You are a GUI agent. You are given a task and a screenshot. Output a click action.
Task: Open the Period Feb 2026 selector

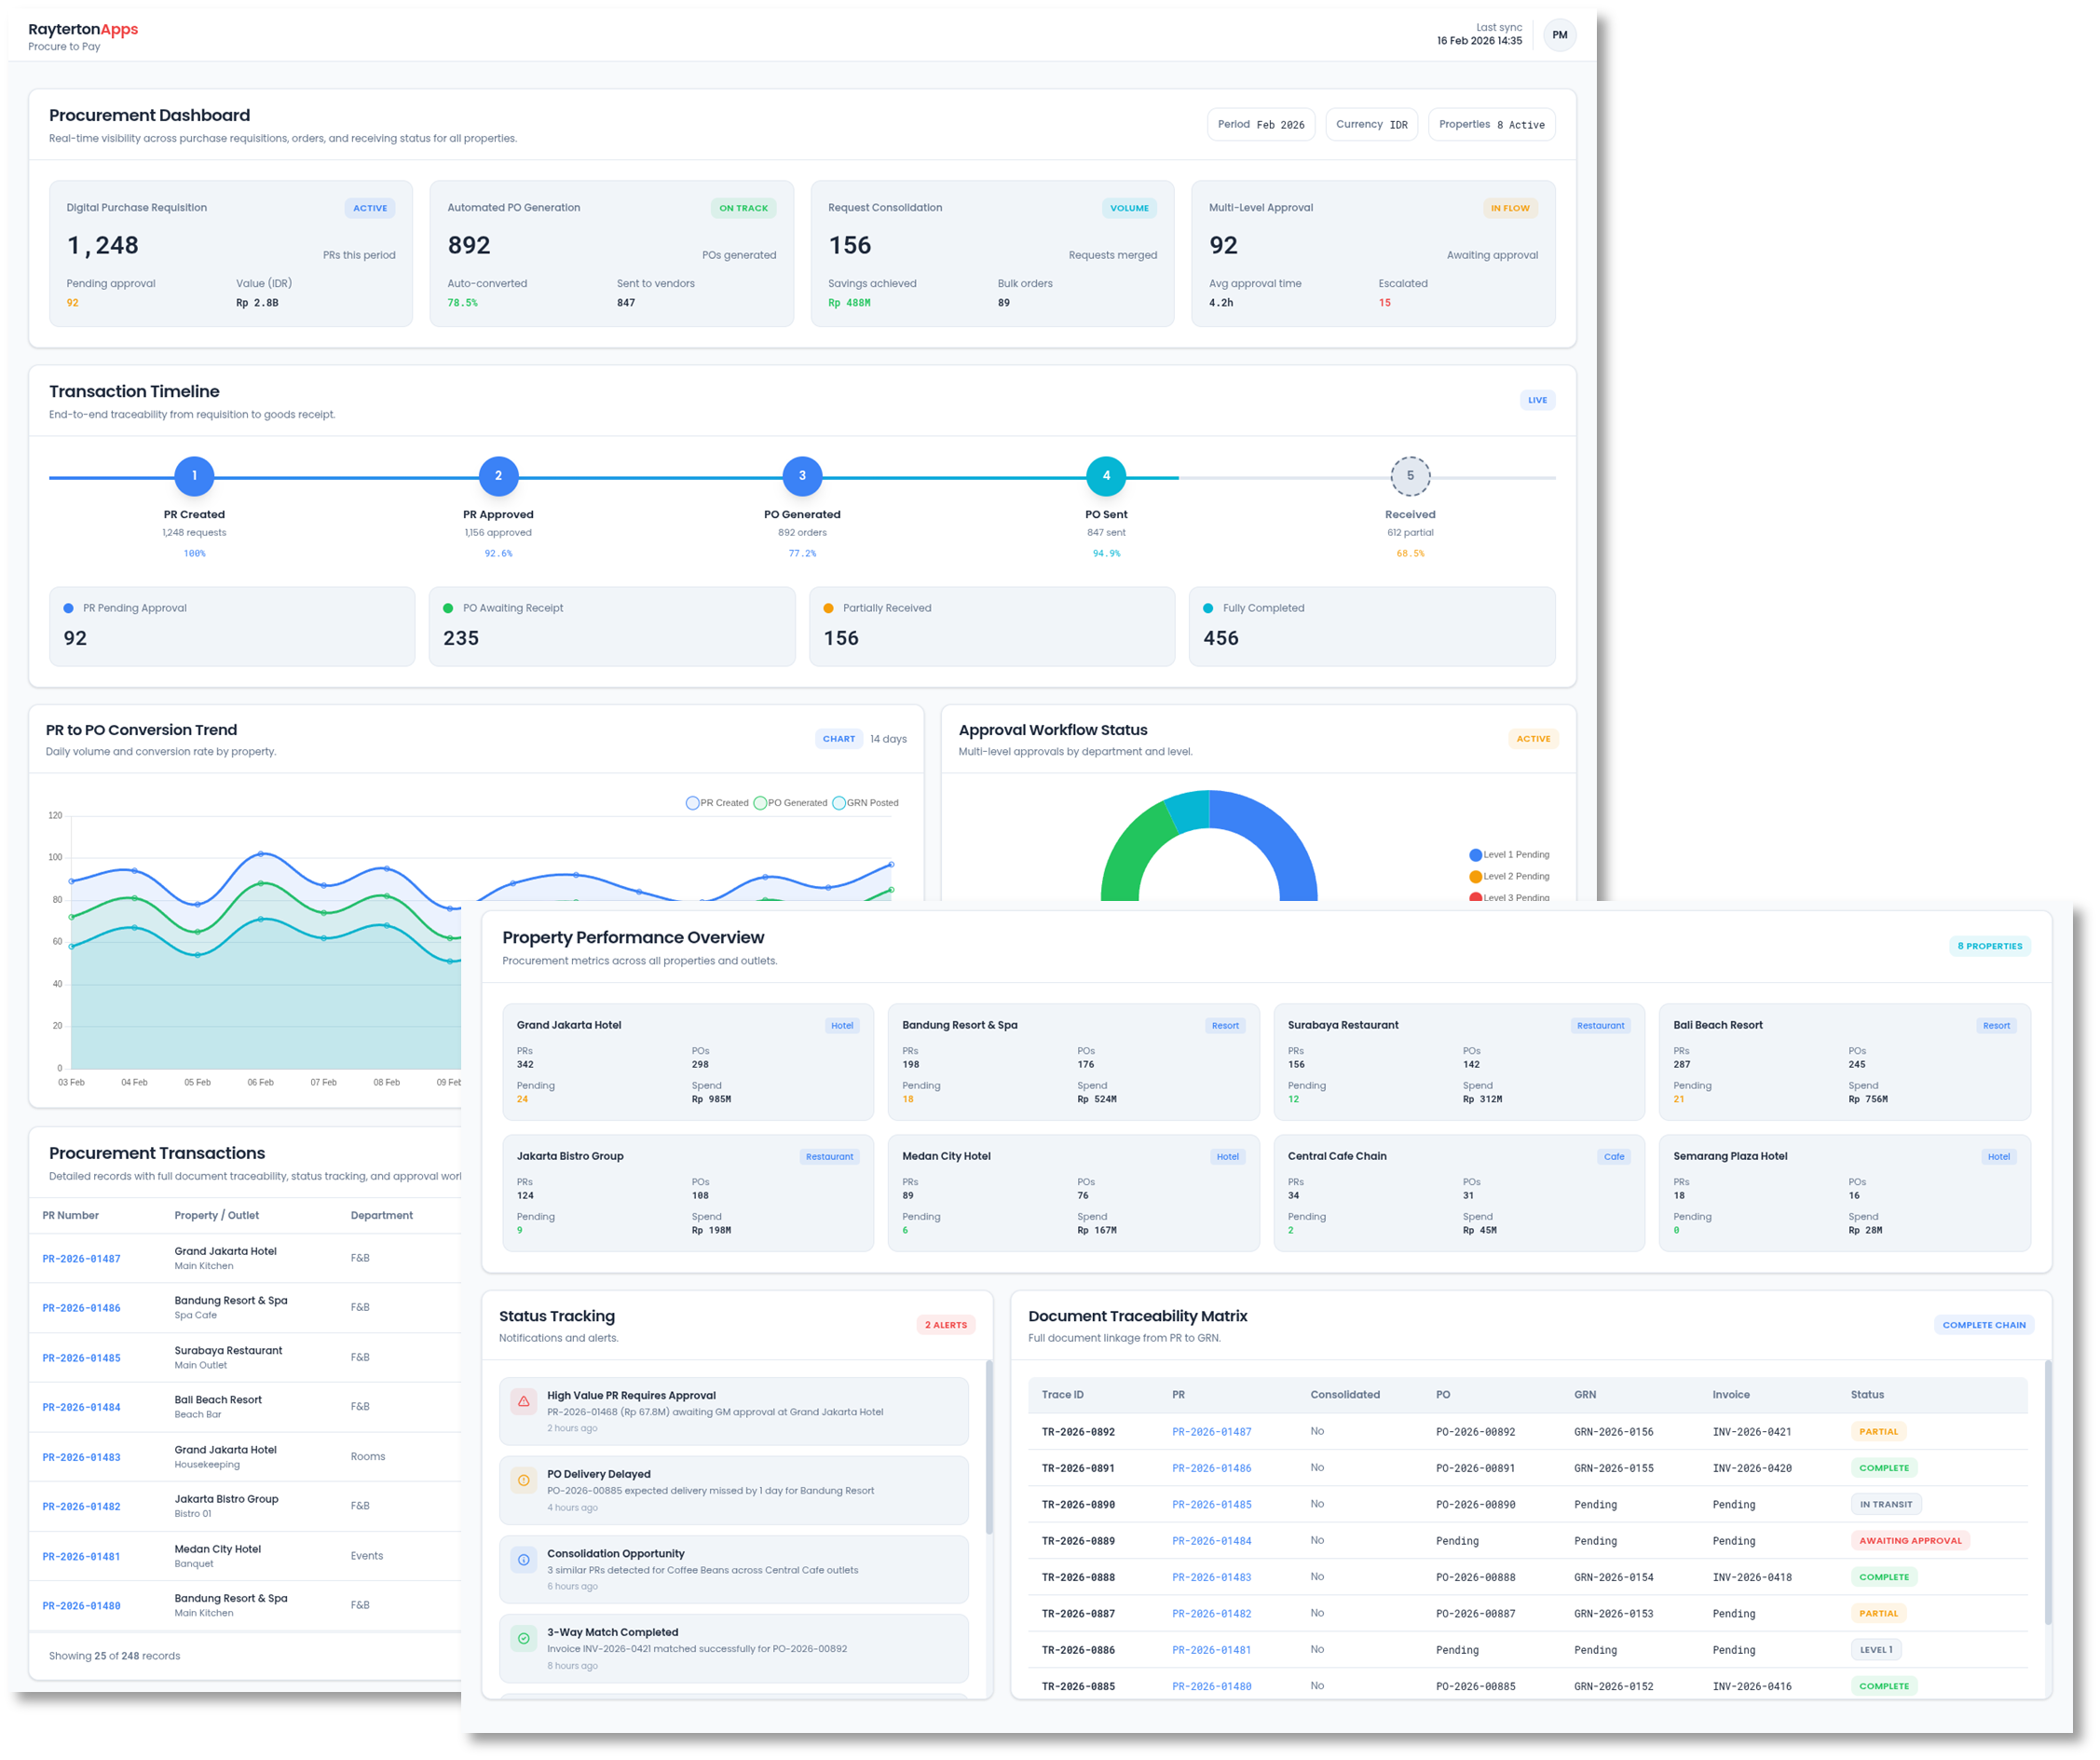point(1261,124)
